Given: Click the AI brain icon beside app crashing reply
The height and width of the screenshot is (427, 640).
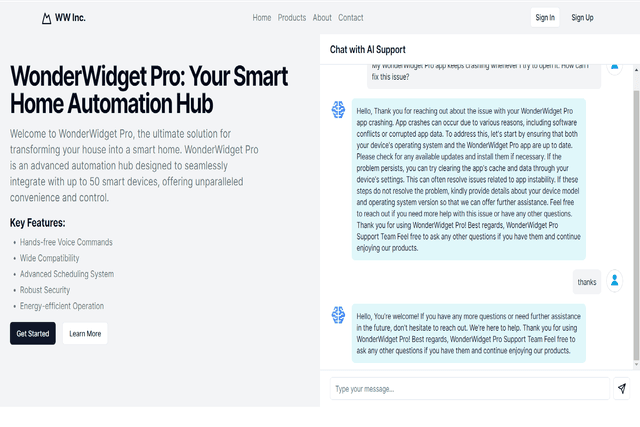Looking at the screenshot, I should click(338, 110).
